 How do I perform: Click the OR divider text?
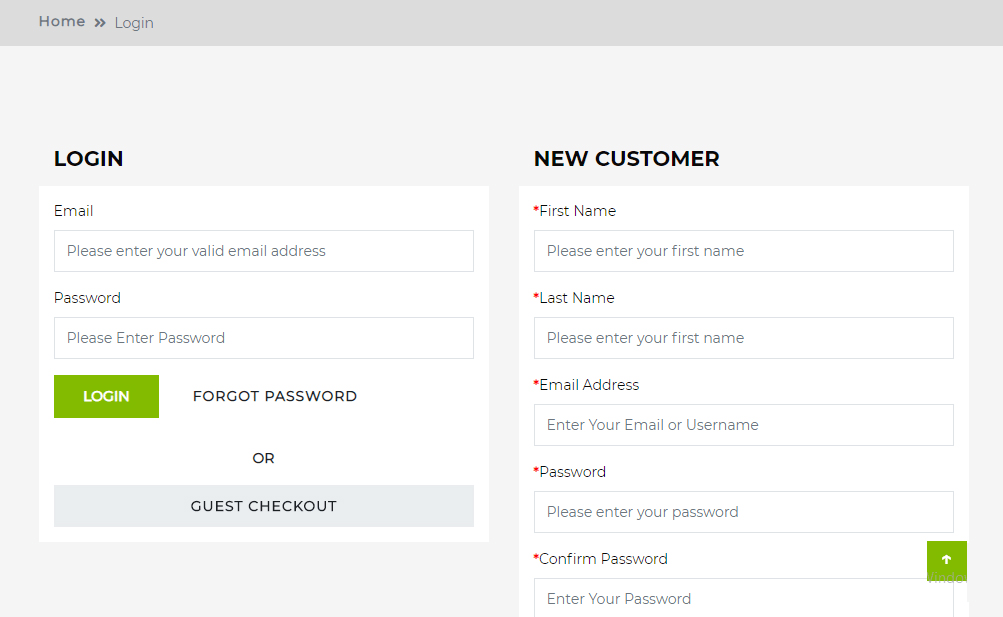point(263,458)
